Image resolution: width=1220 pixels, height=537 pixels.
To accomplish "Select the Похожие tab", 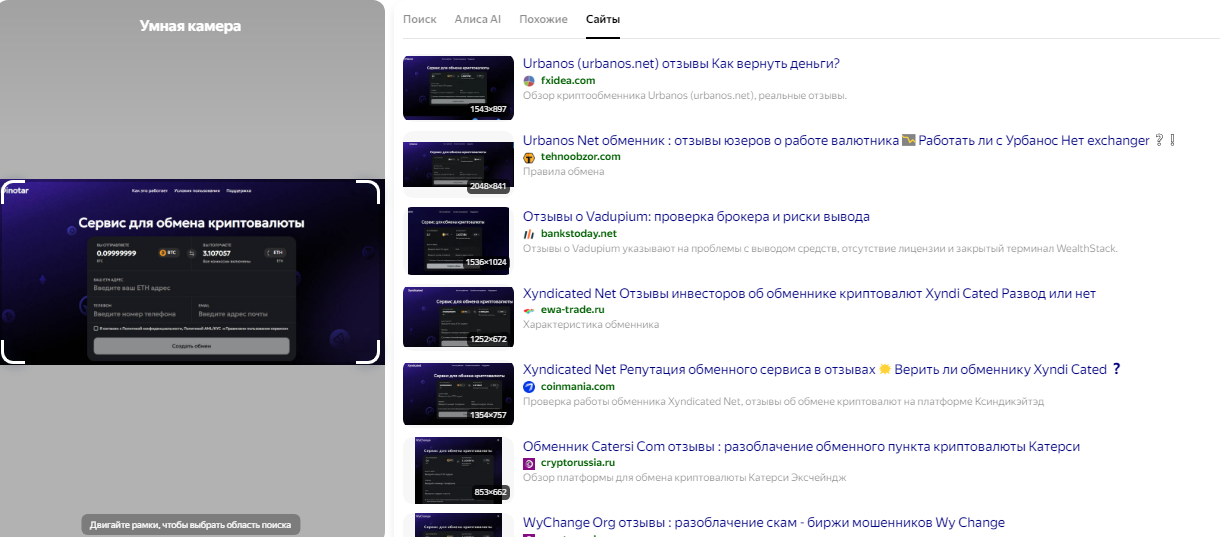I will coord(543,19).
